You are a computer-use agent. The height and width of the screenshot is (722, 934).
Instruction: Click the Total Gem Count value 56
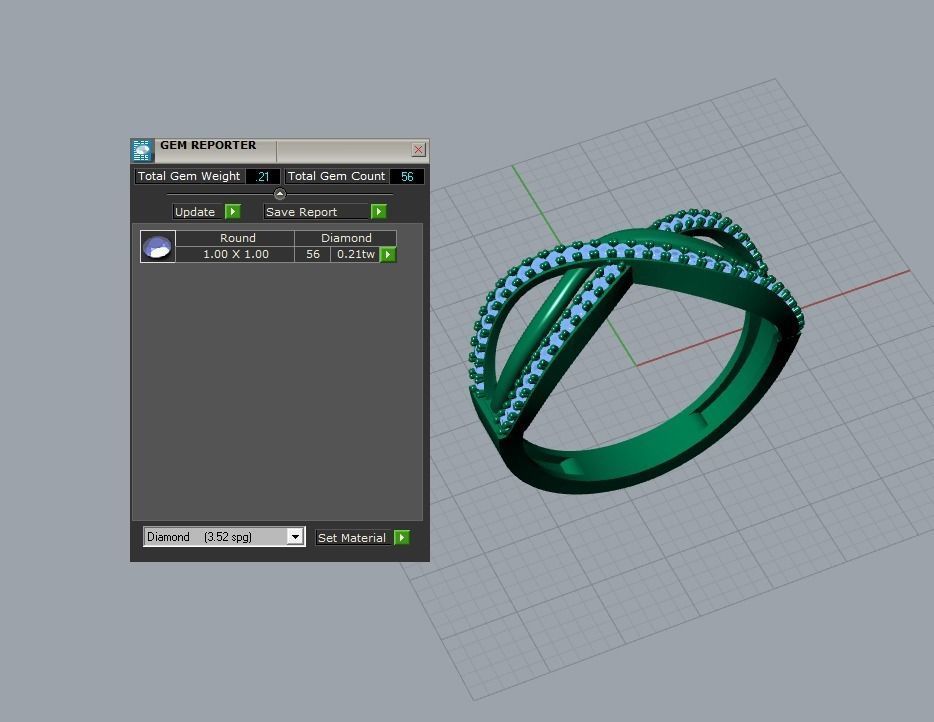[x=407, y=176]
